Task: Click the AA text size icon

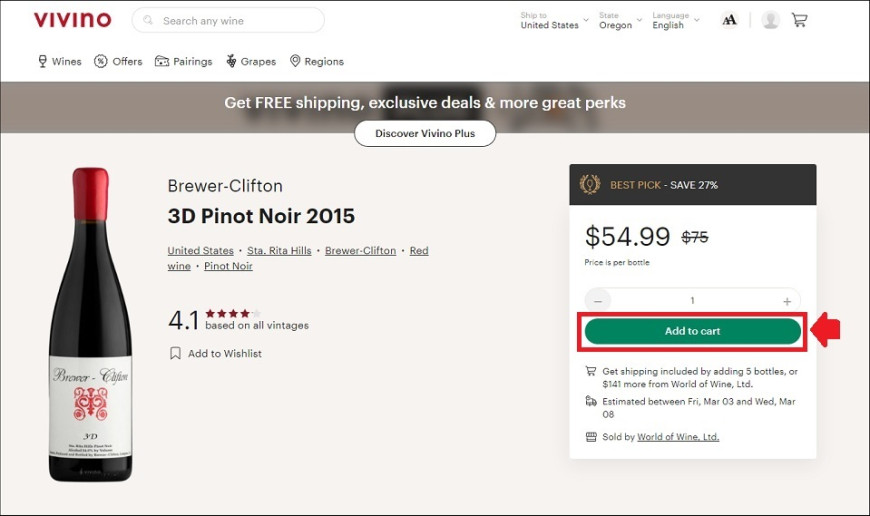Action: [x=729, y=20]
